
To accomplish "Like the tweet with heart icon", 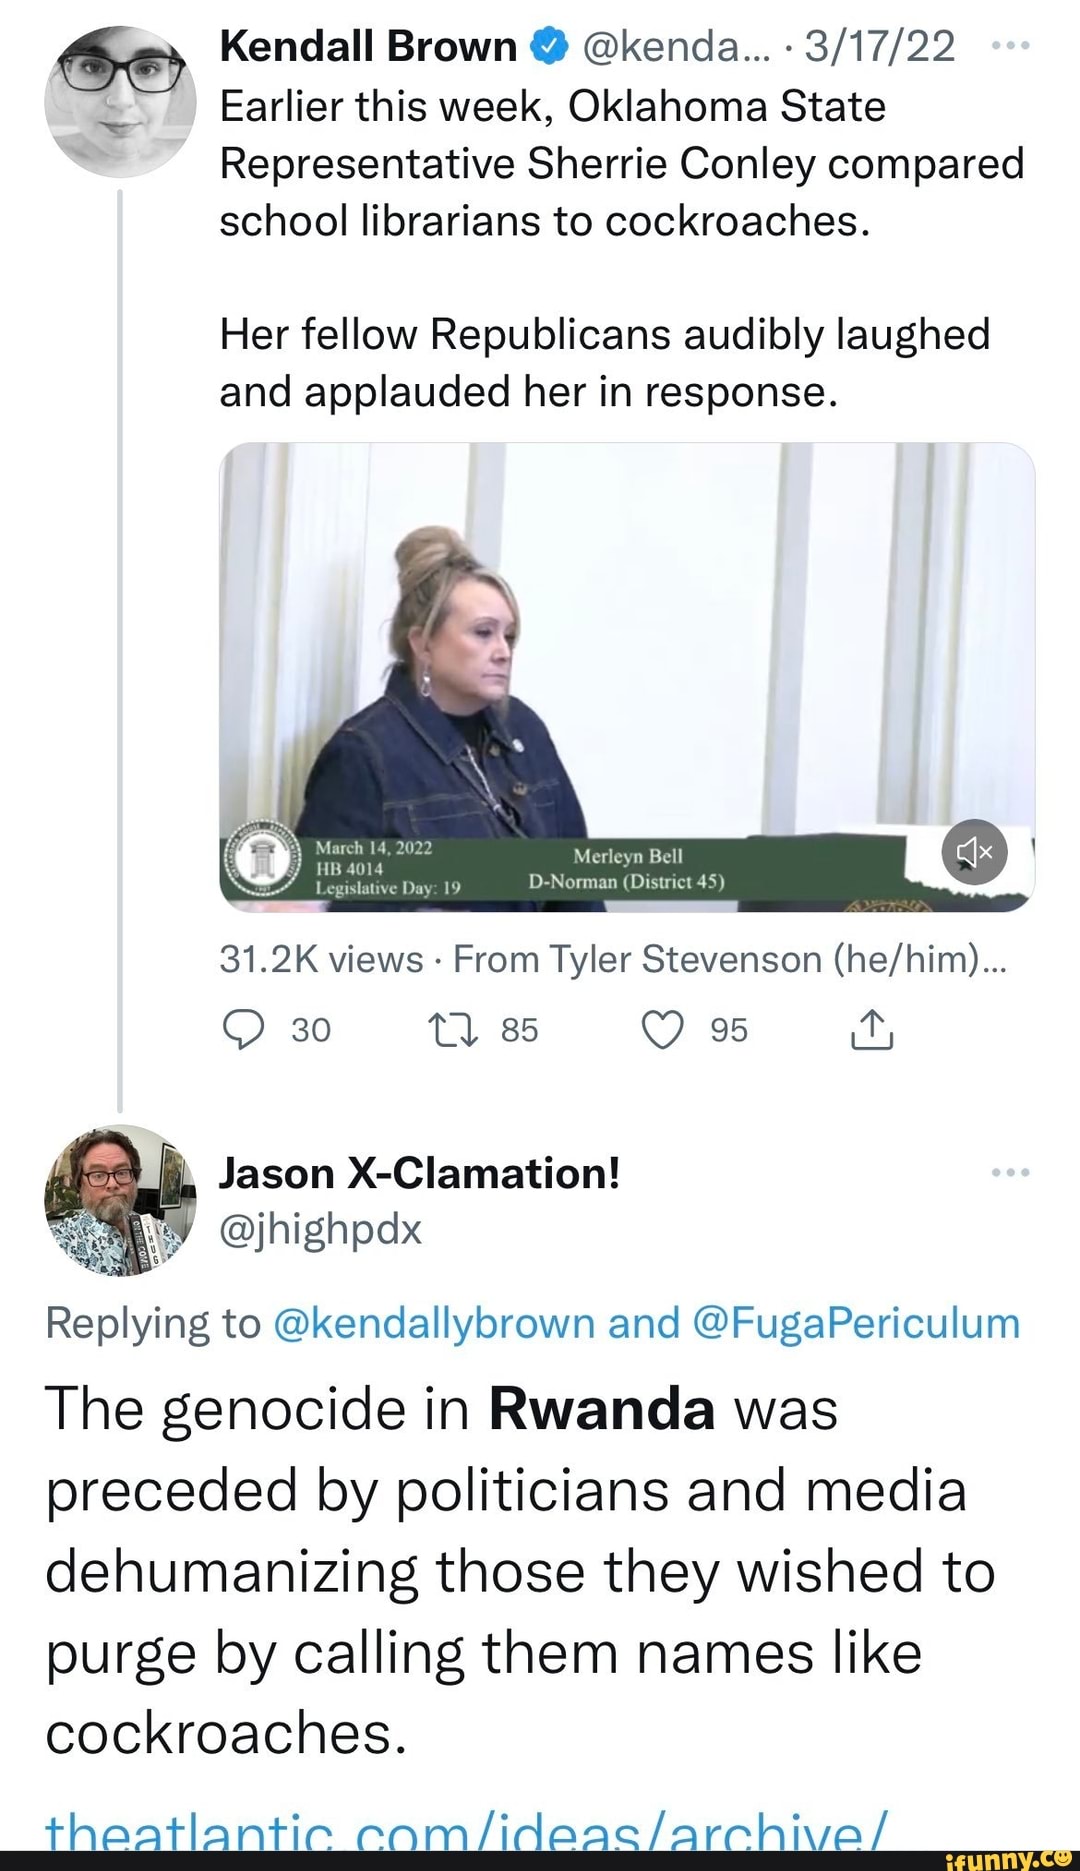I will (x=662, y=1030).
